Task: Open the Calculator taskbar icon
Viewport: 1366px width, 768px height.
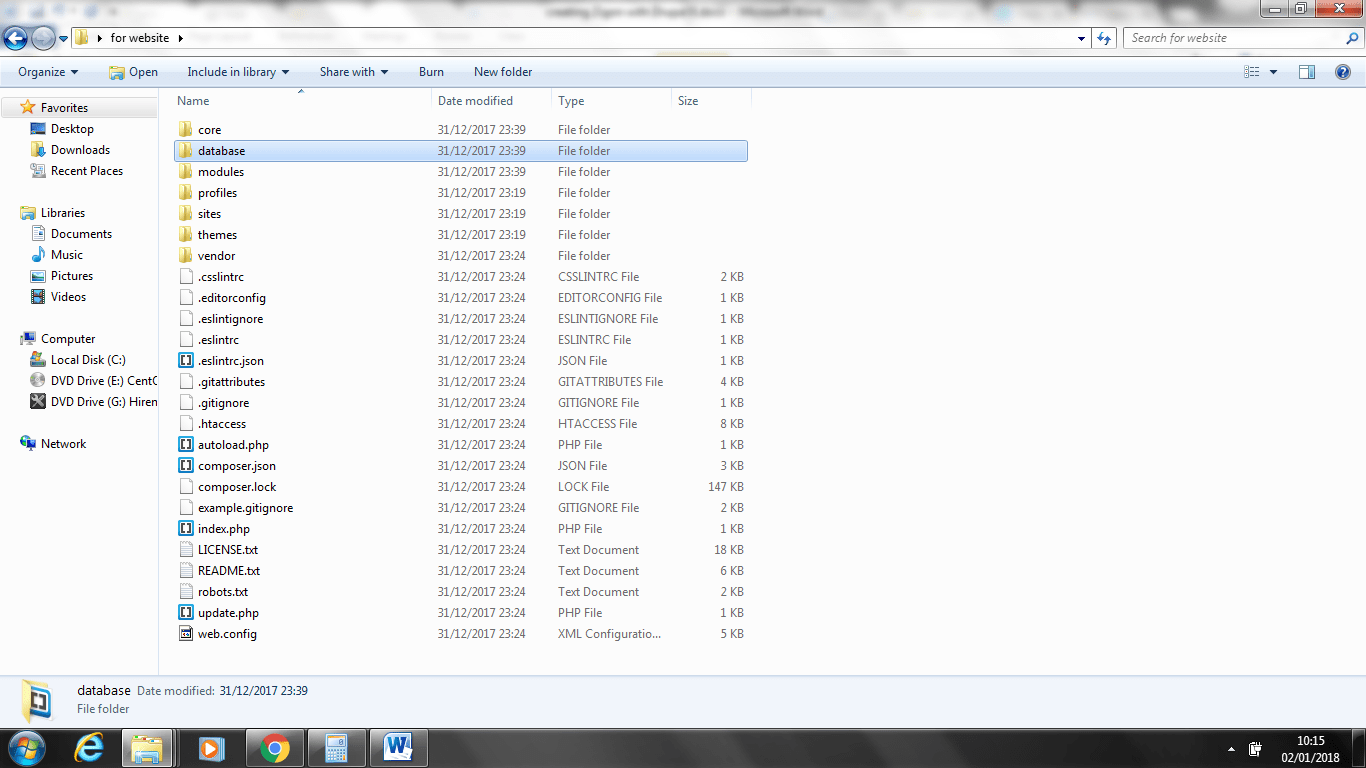Action: click(336, 747)
